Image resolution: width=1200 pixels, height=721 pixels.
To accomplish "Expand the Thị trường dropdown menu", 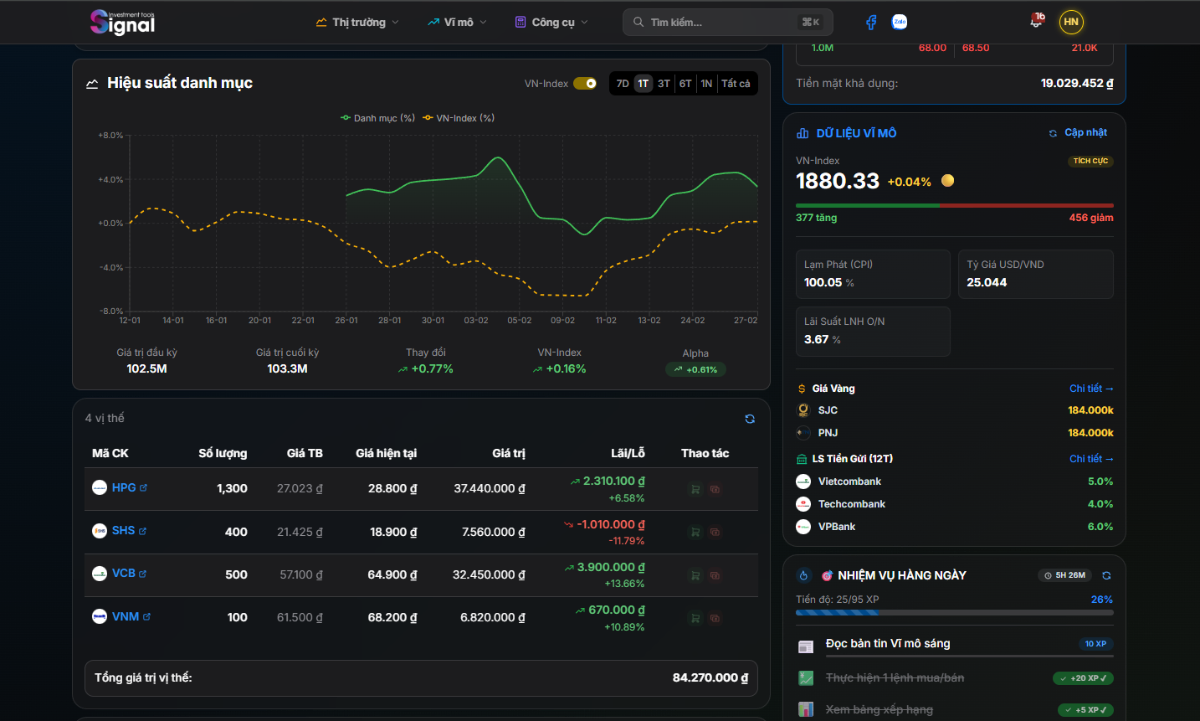I will point(357,22).
